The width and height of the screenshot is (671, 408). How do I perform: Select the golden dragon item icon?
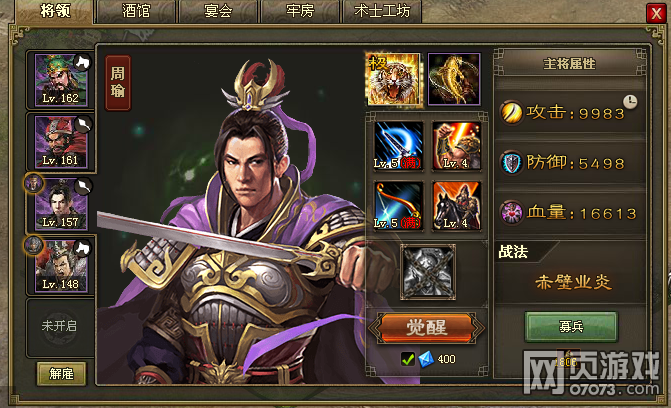click(x=454, y=79)
